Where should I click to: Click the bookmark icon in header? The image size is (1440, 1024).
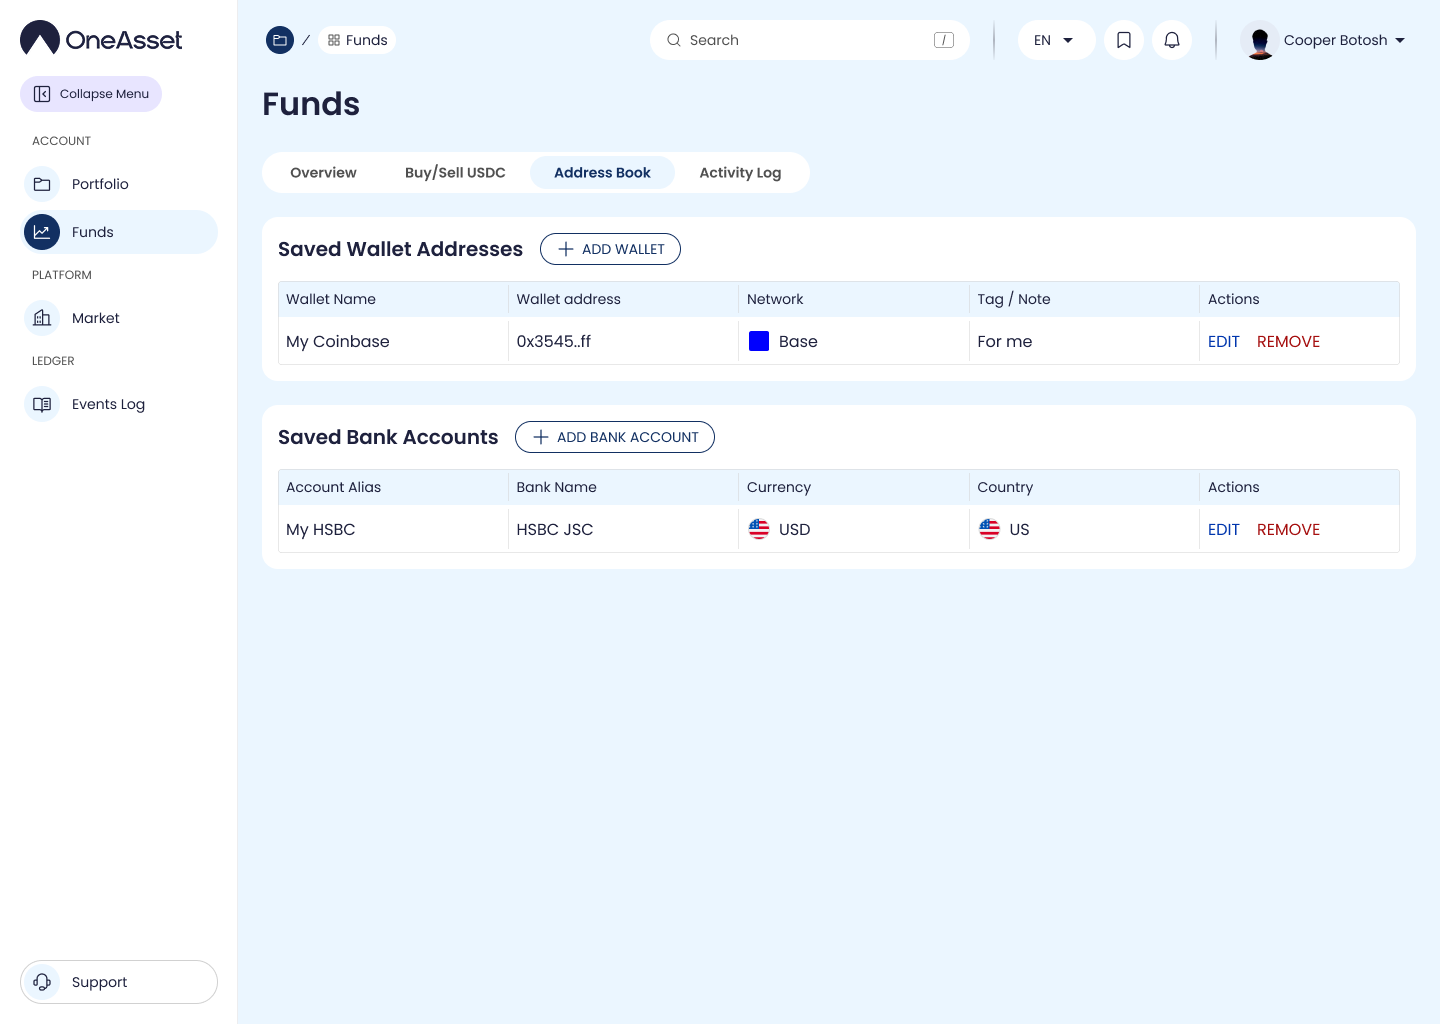point(1124,40)
